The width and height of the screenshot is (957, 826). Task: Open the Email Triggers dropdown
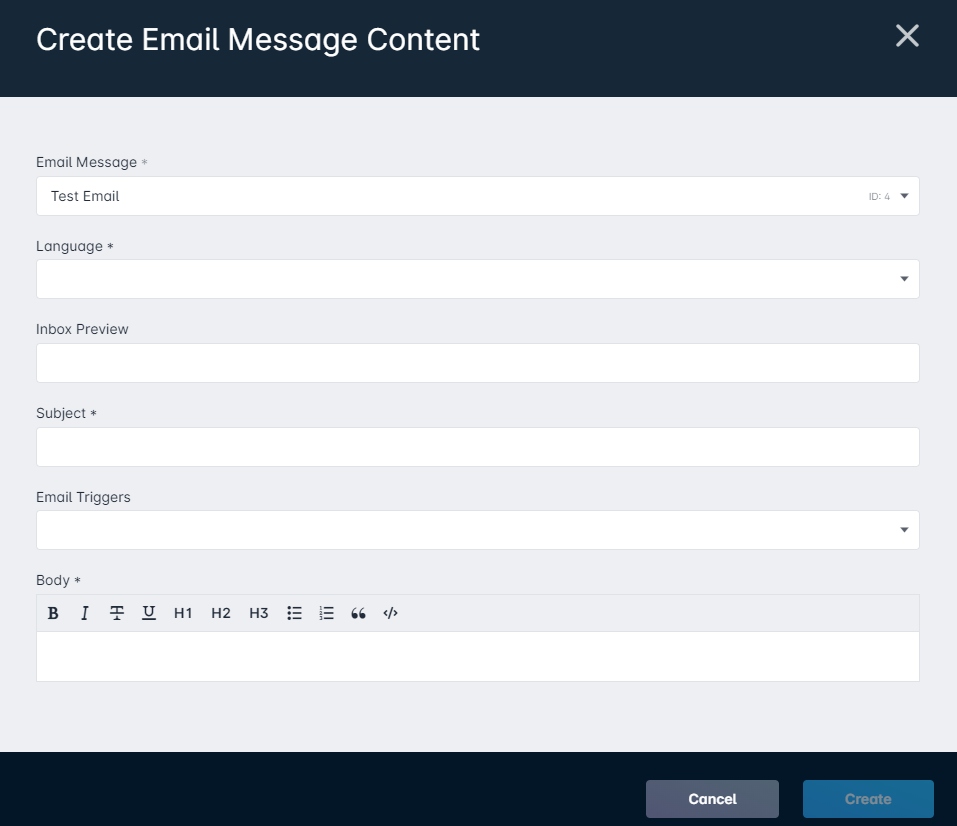click(478, 530)
